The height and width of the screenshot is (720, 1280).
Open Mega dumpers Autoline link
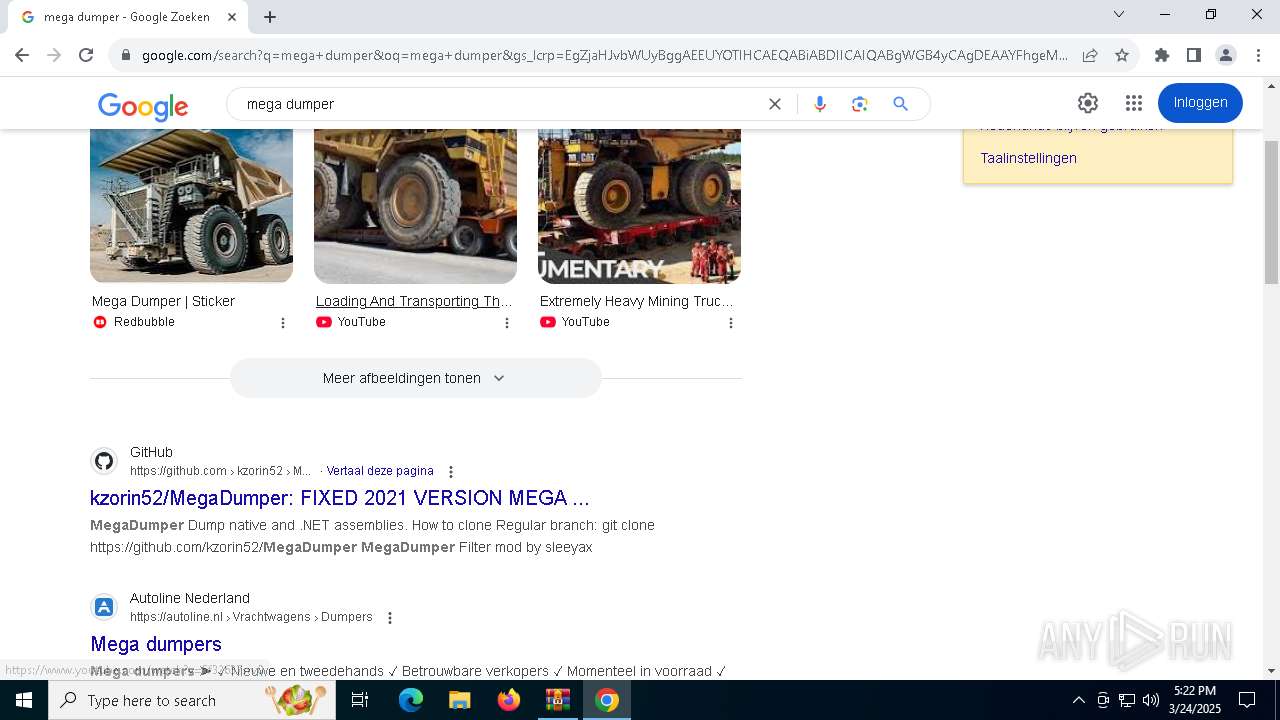[156, 644]
